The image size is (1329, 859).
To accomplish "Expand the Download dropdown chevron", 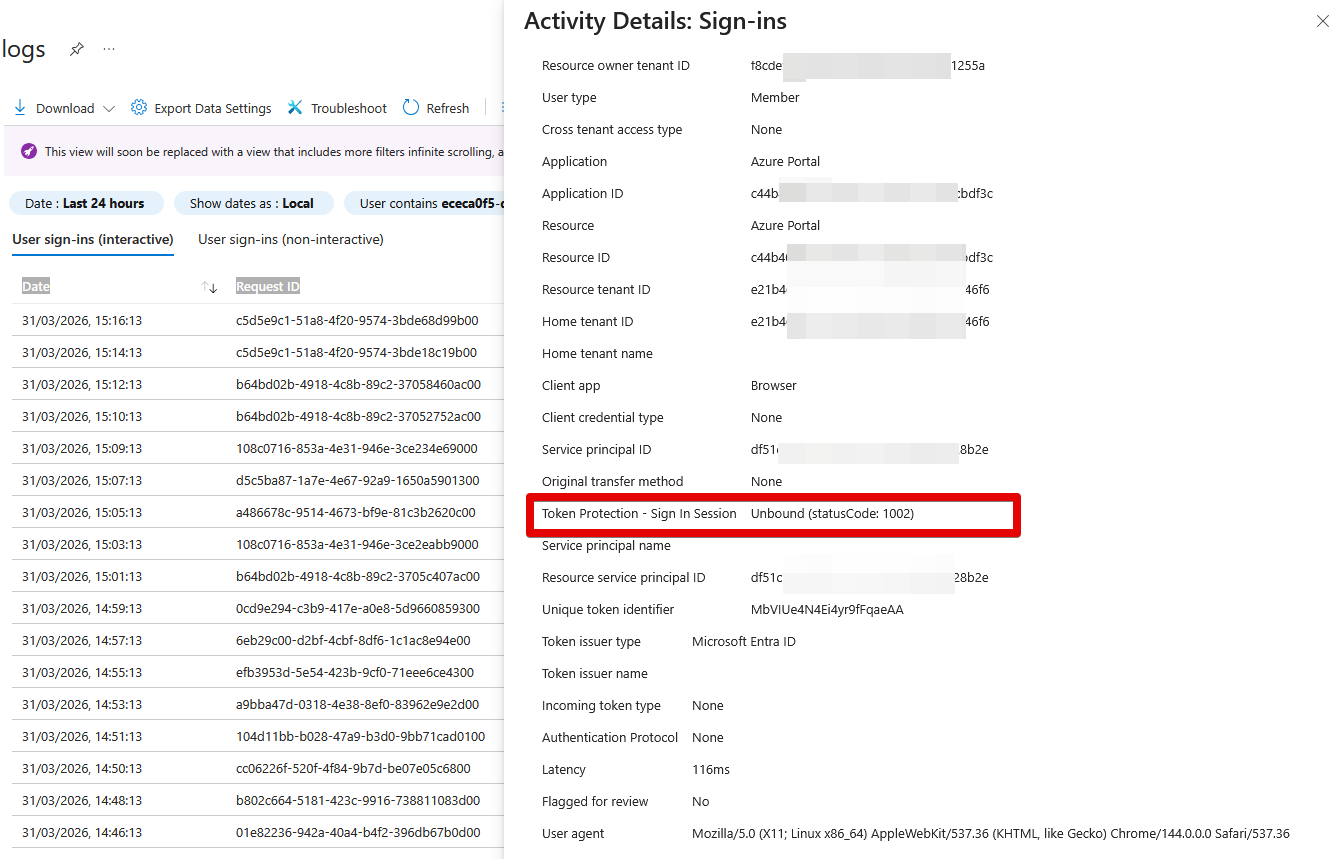I will pos(109,108).
